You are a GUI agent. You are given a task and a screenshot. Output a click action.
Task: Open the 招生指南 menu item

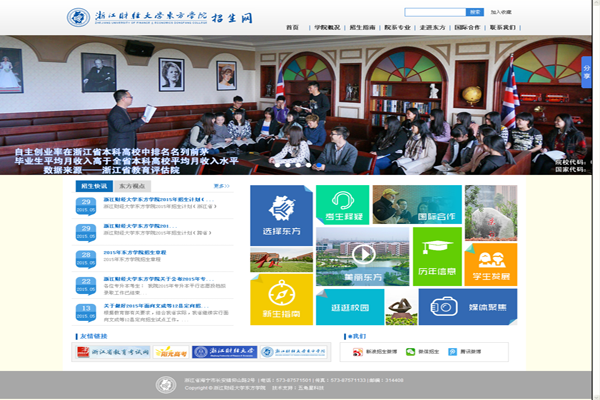pyautogui.click(x=362, y=28)
